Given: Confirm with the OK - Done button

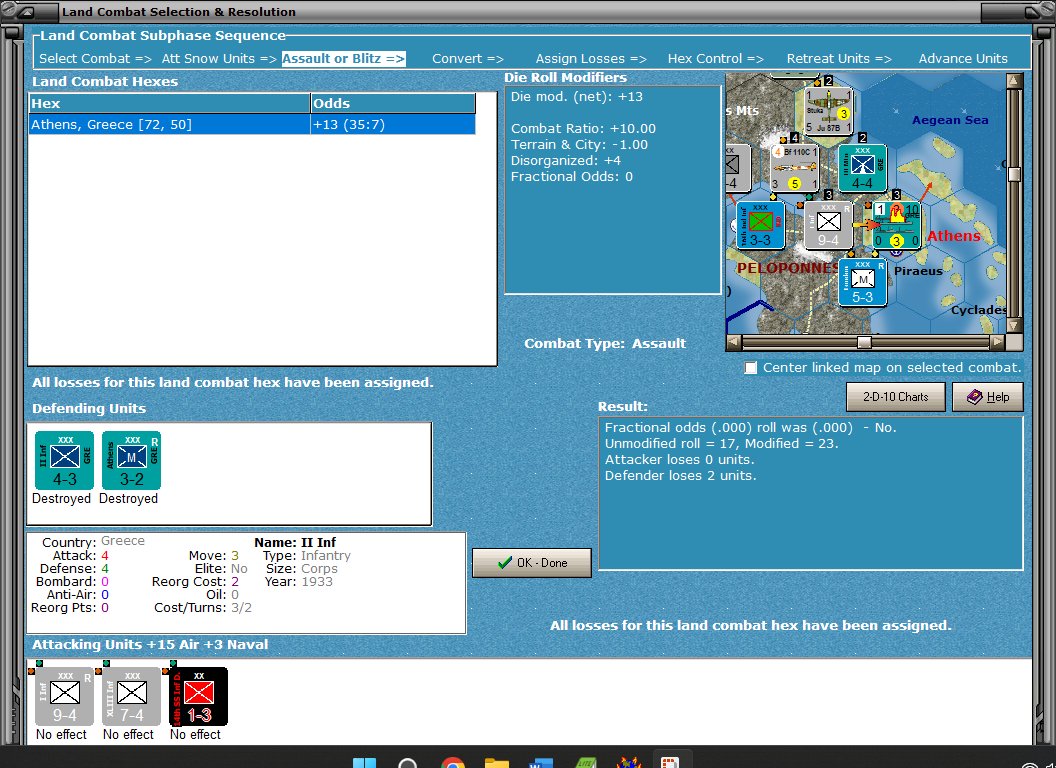Looking at the screenshot, I should pos(531,563).
